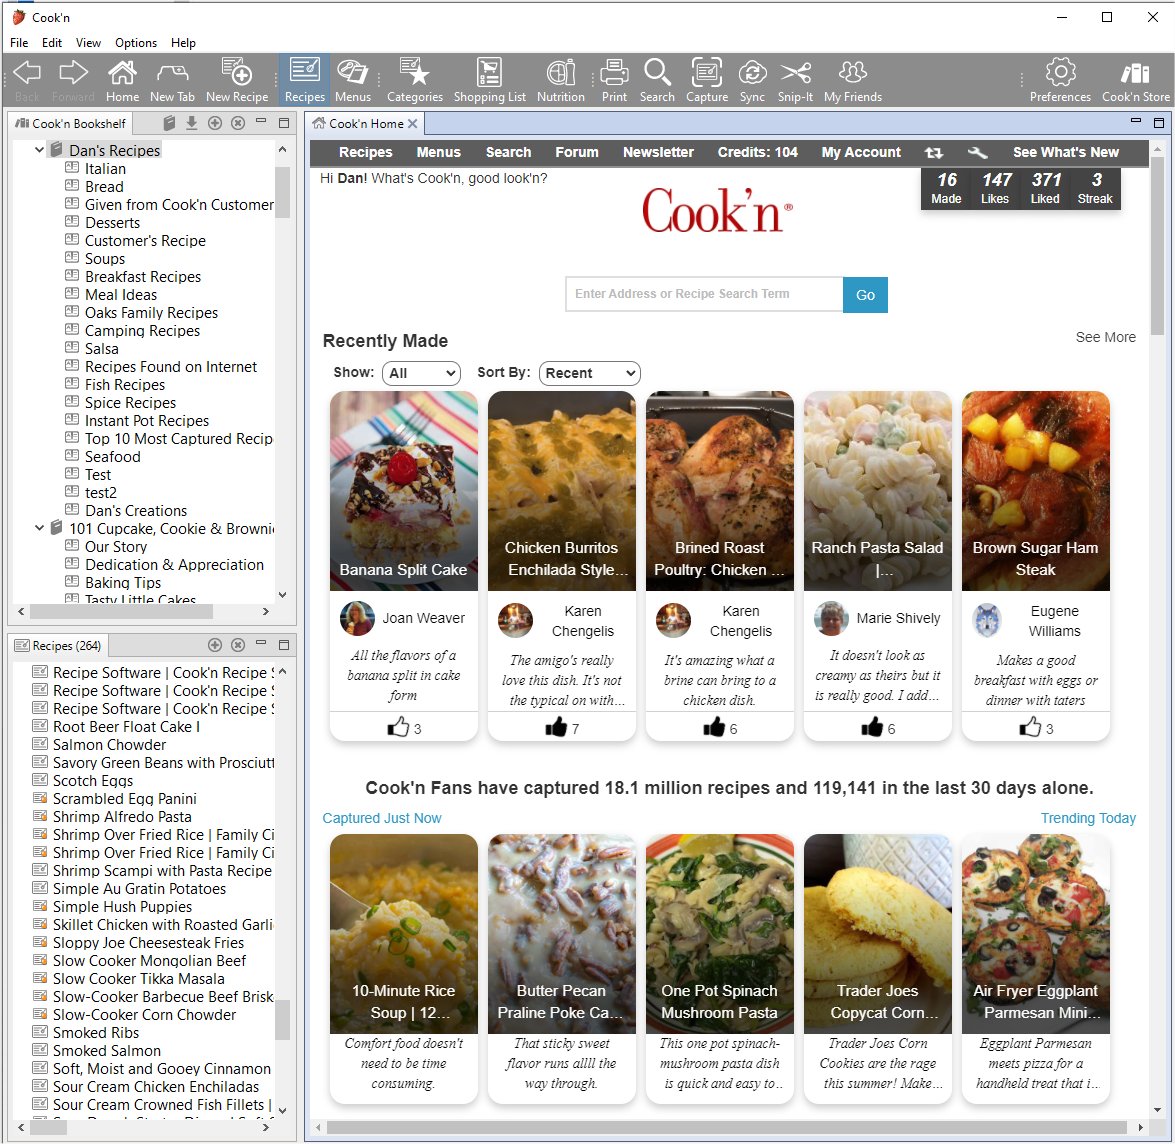Collapse the Dan's Recipes cookbook
The width and height of the screenshot is (1175, 1144).
click(x=40, y=150)
